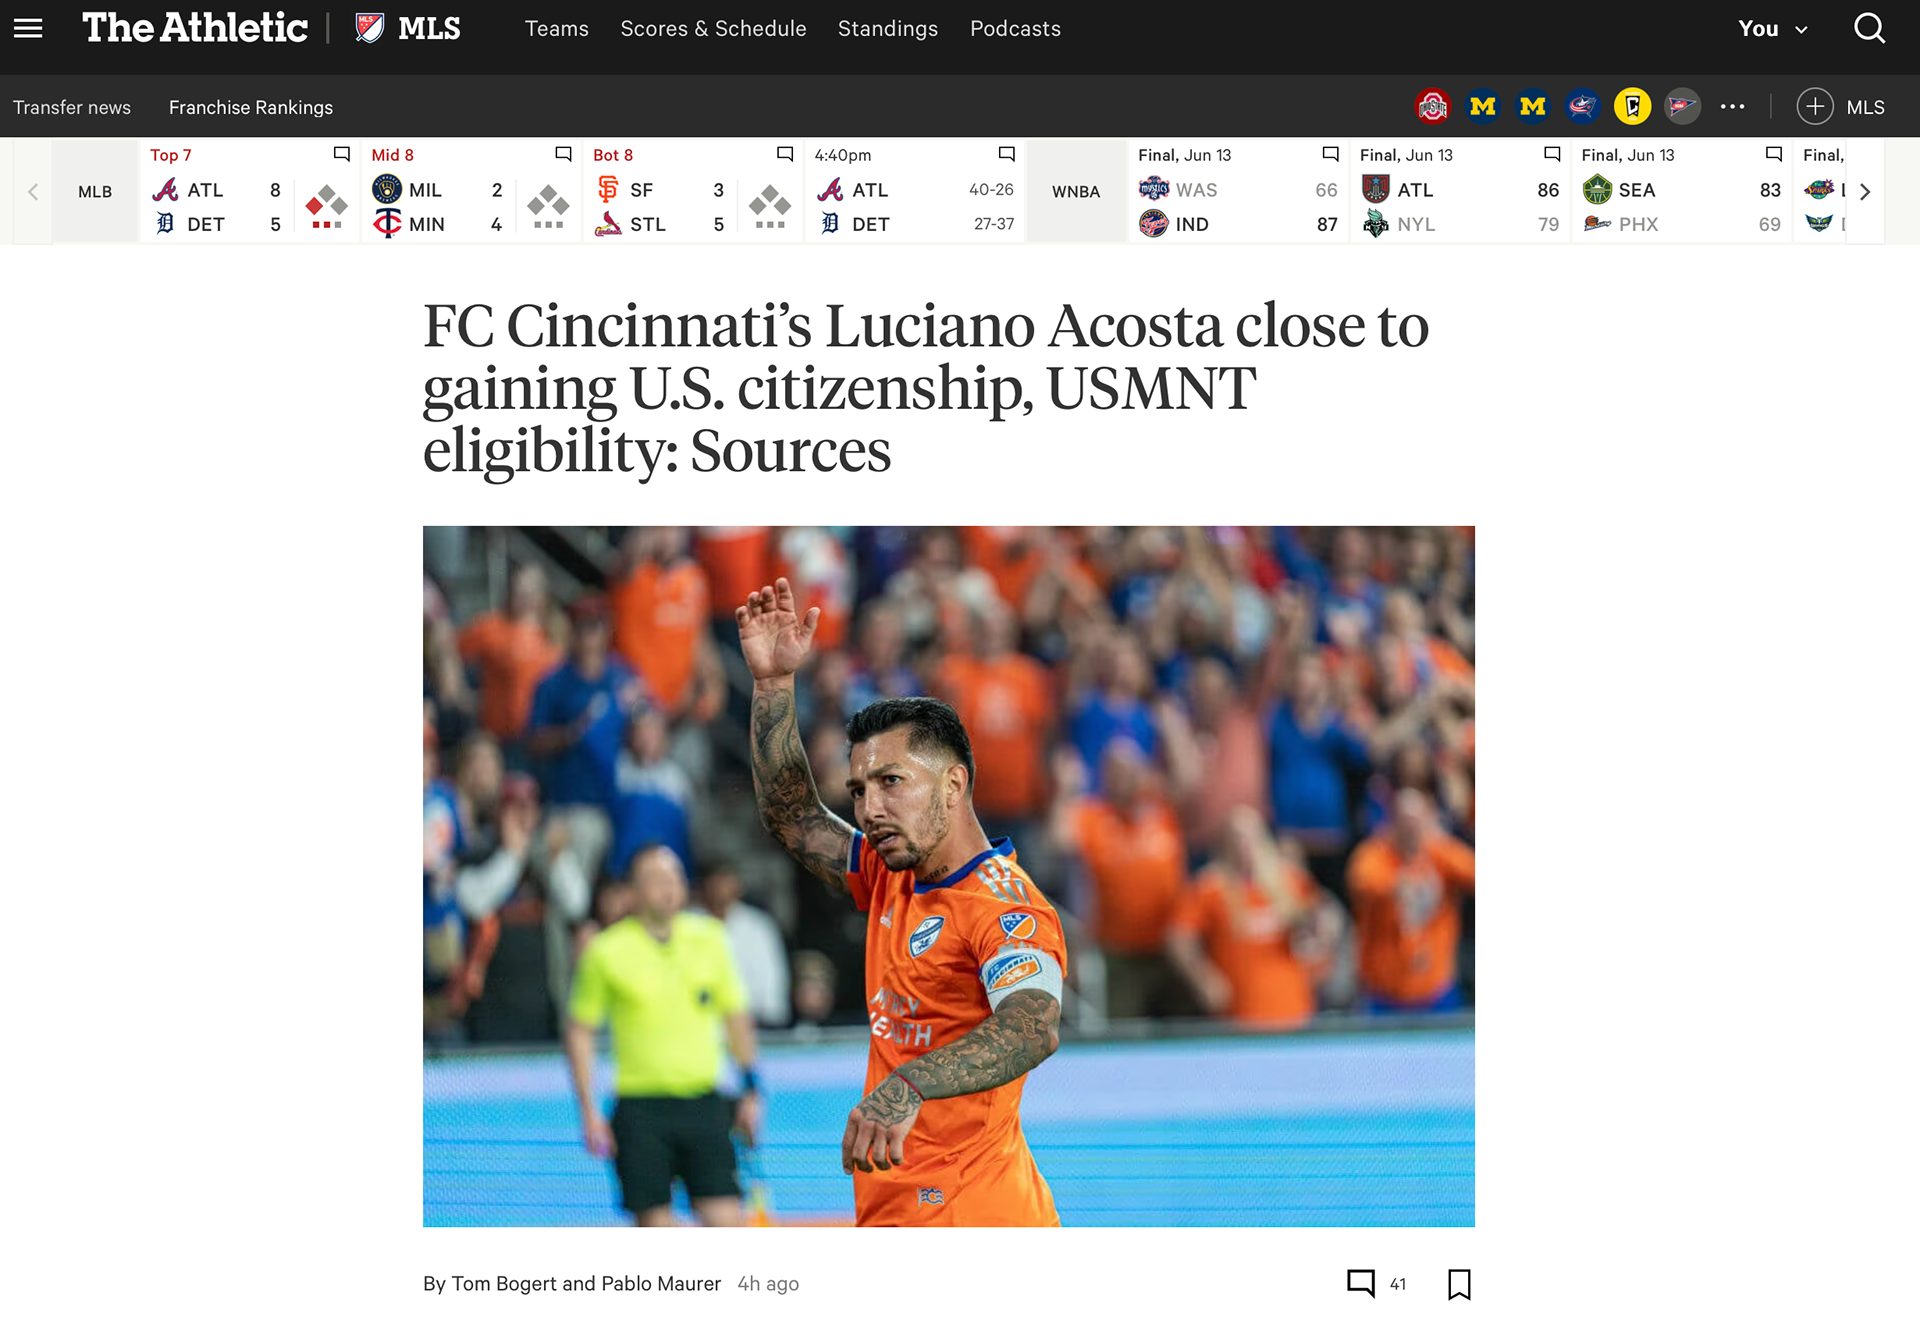Open the Standings menu item
This screenshot has height=1317, width=1920.
pos(888,29)
